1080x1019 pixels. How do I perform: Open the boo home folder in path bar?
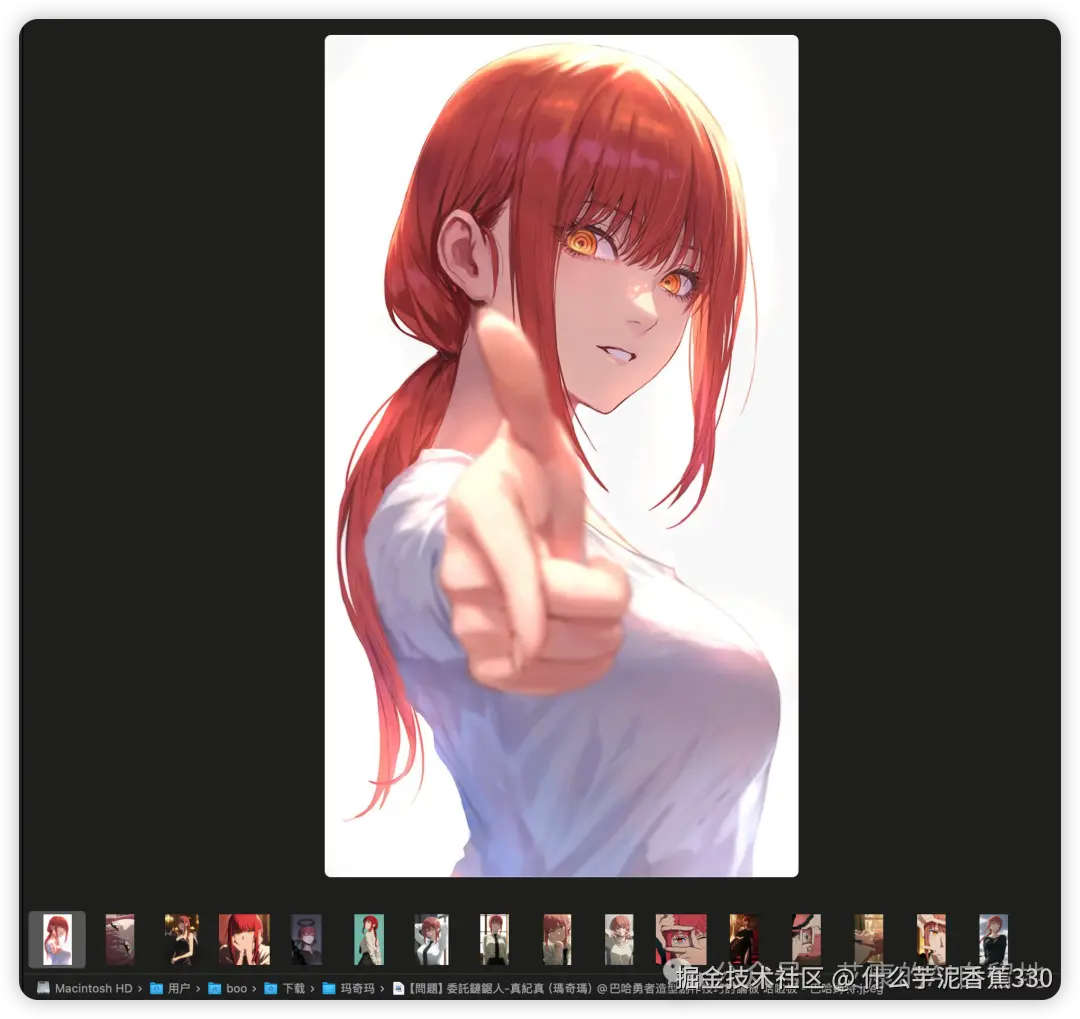227,988
